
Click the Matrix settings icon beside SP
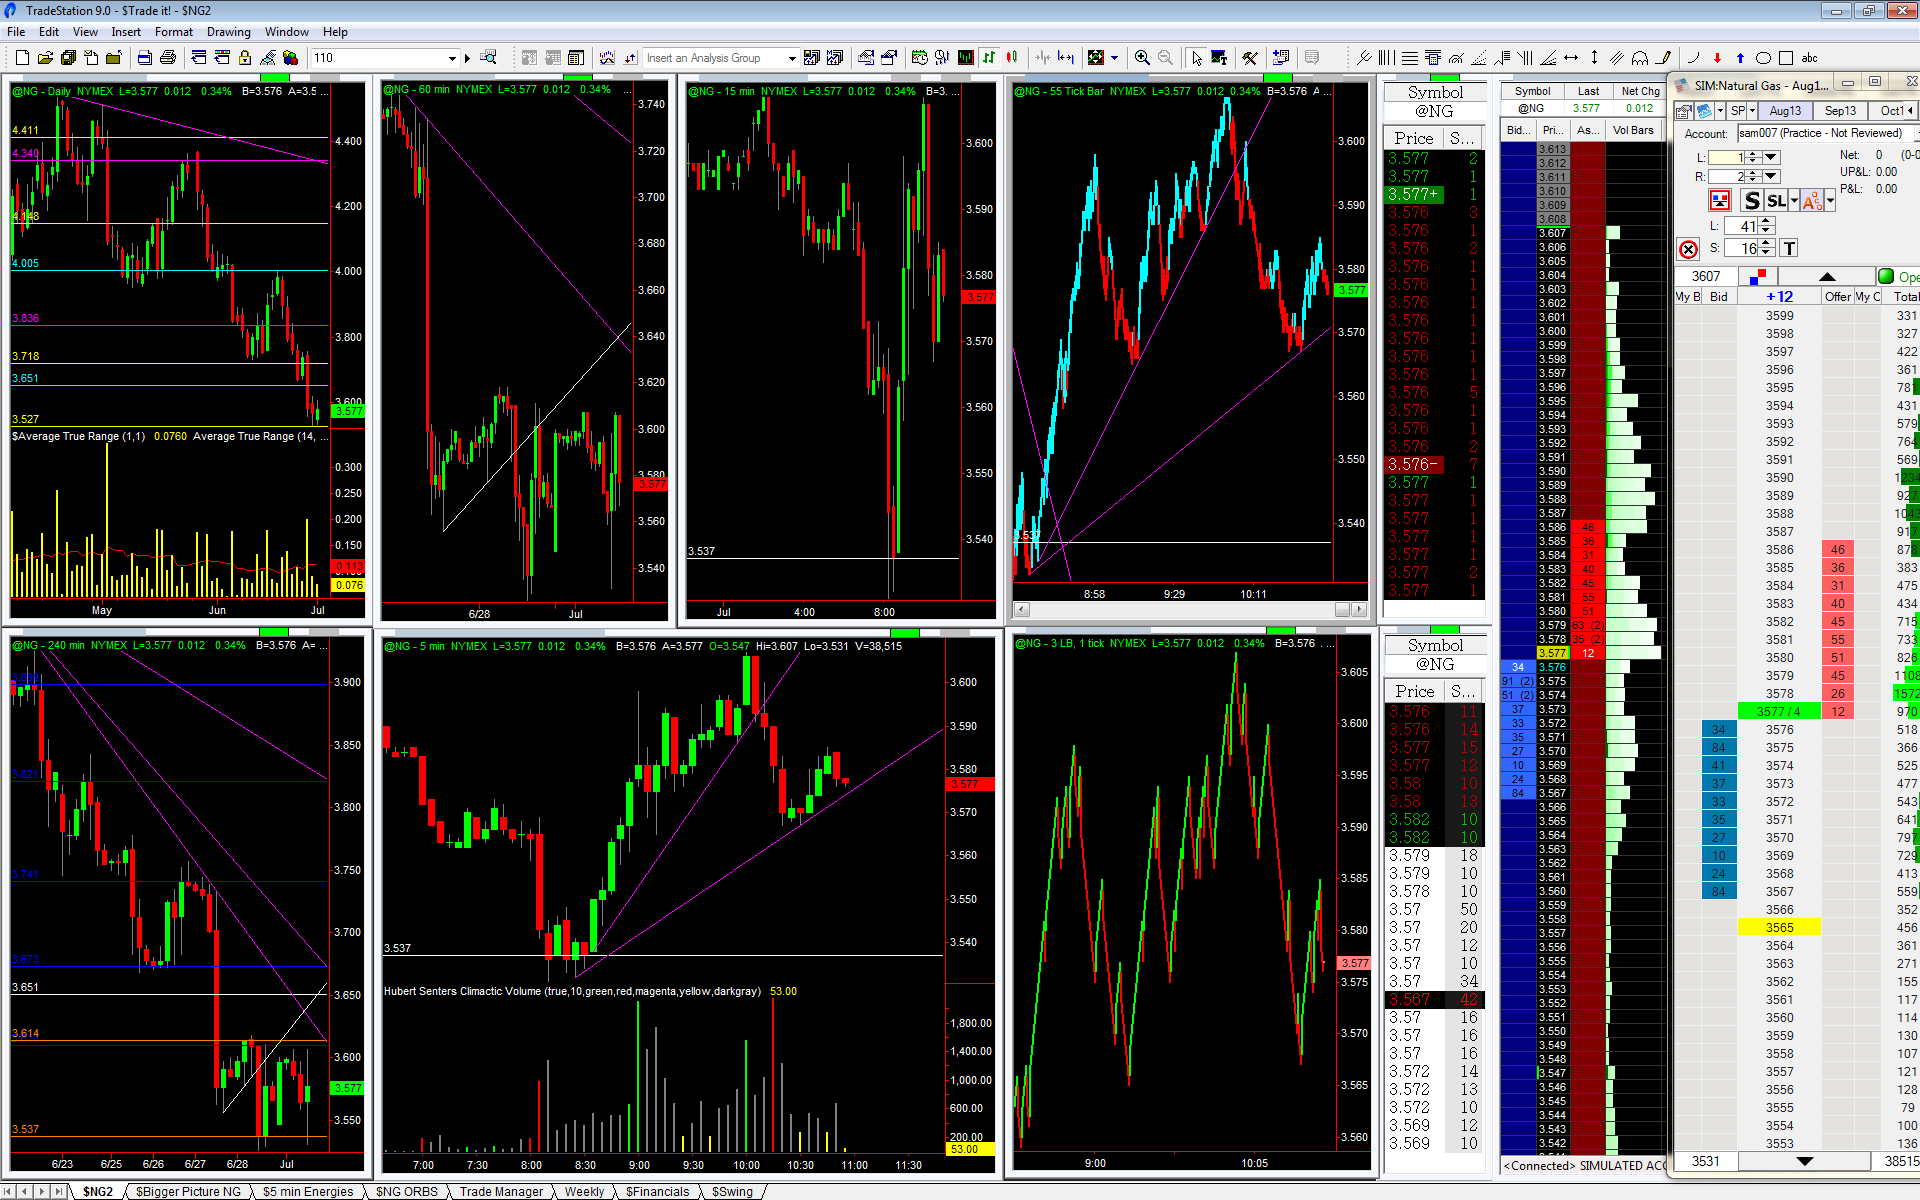pyautogui.click(x=1684, y=111)
